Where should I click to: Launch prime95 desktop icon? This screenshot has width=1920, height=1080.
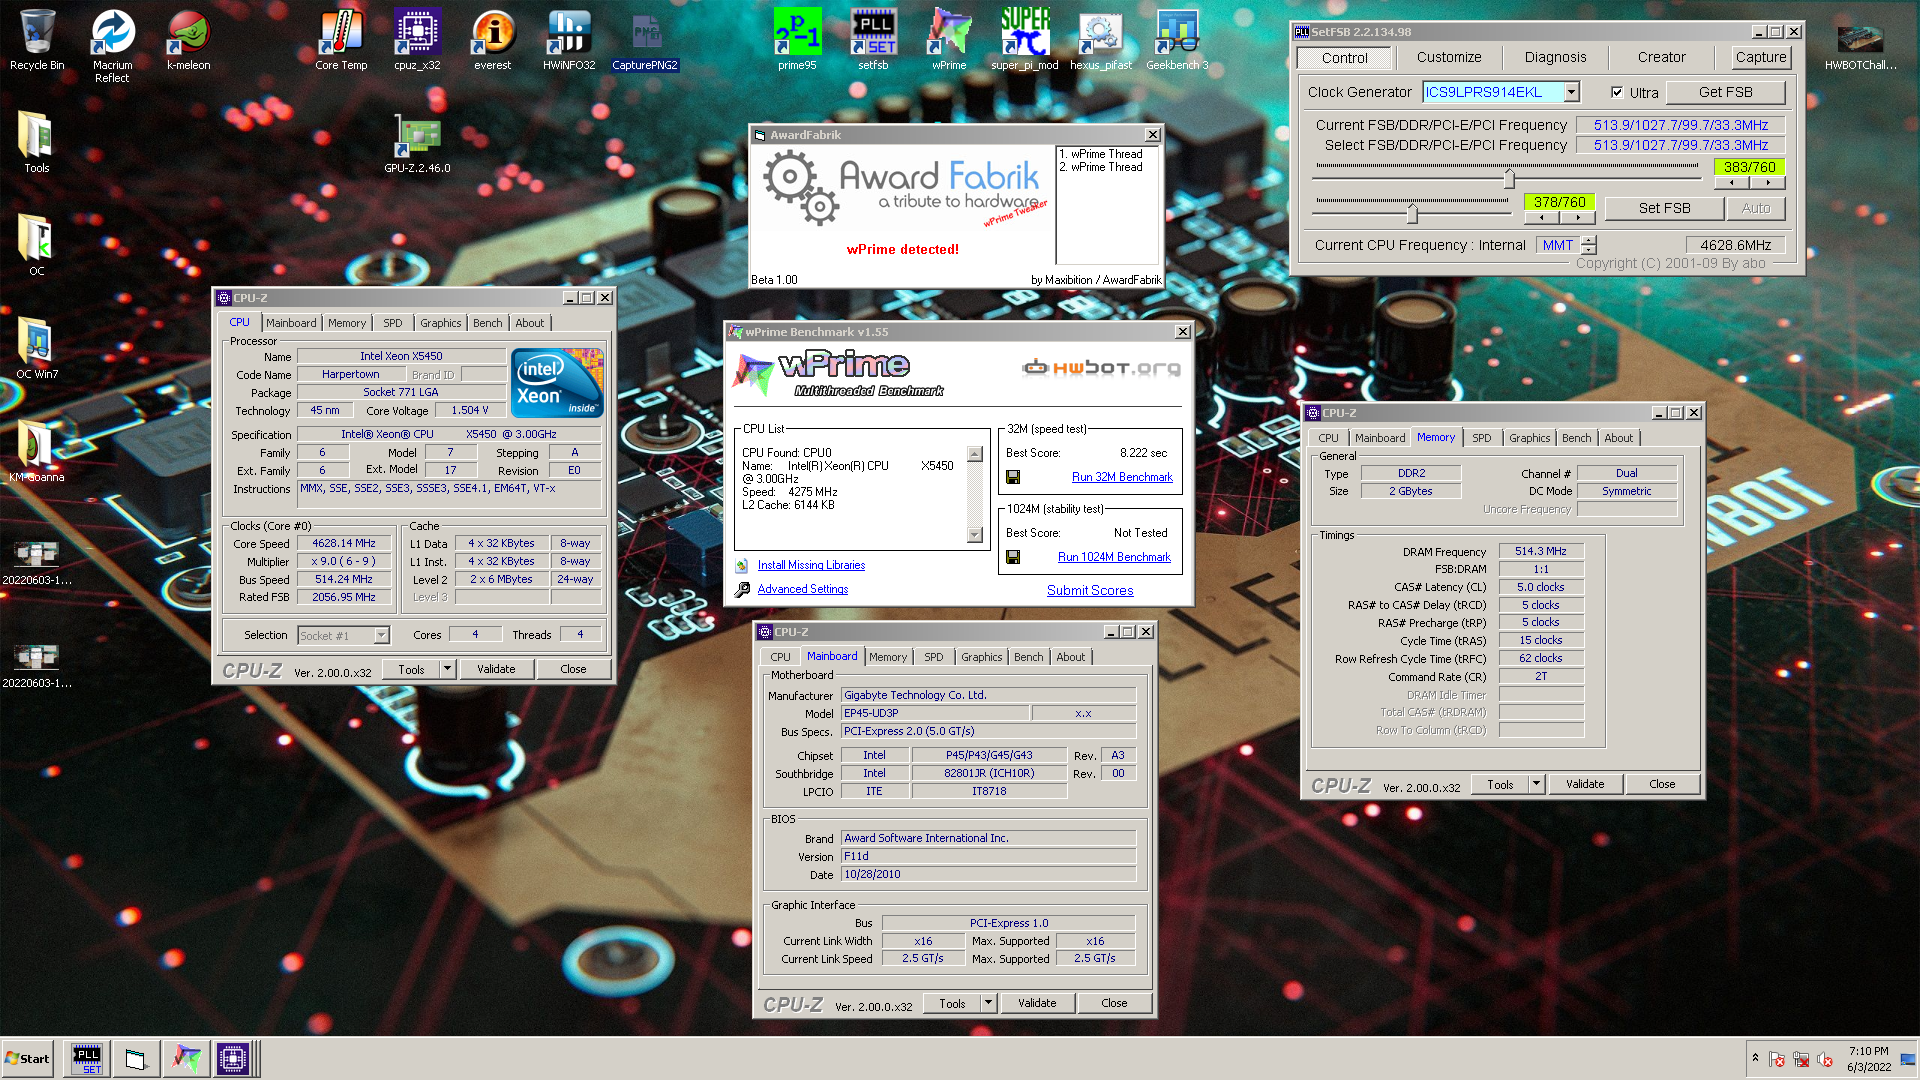(x=797, y=40)
